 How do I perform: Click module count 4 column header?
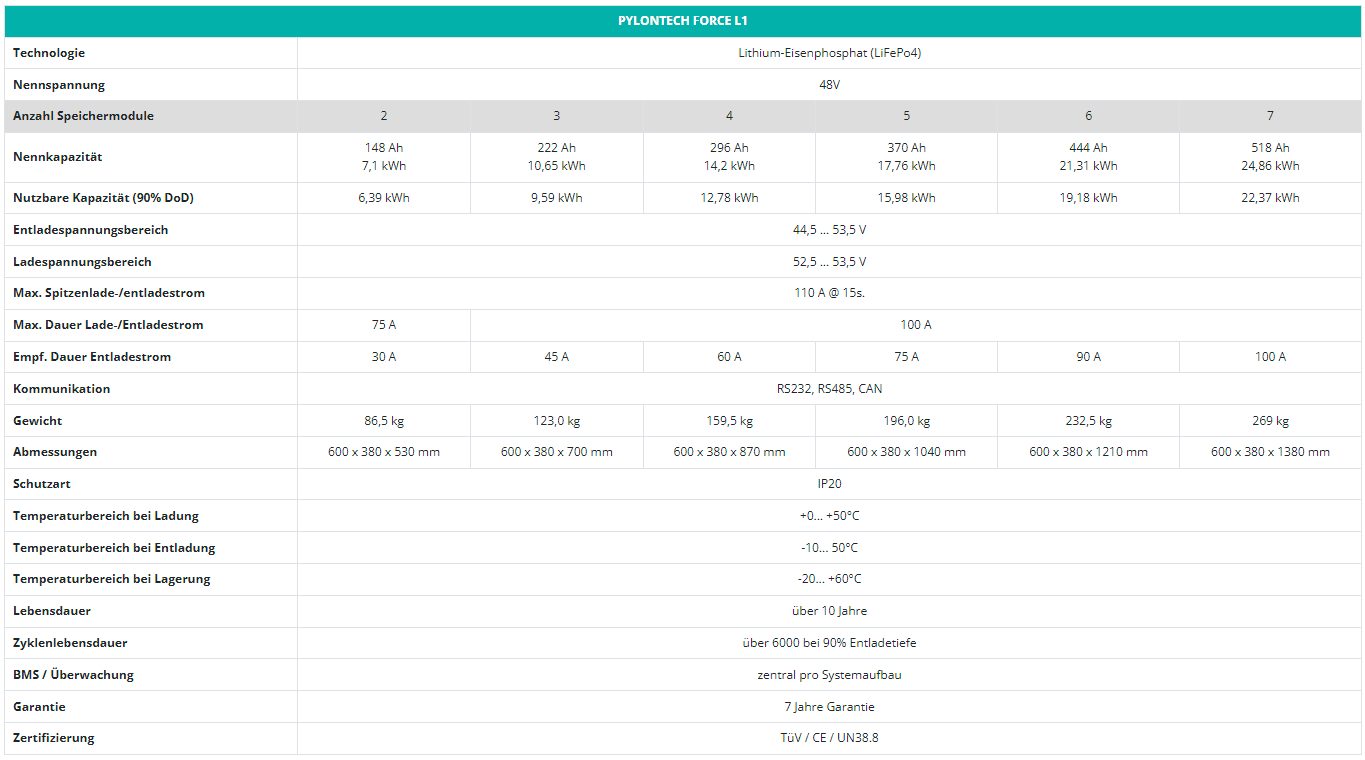[x=729, y=116]
